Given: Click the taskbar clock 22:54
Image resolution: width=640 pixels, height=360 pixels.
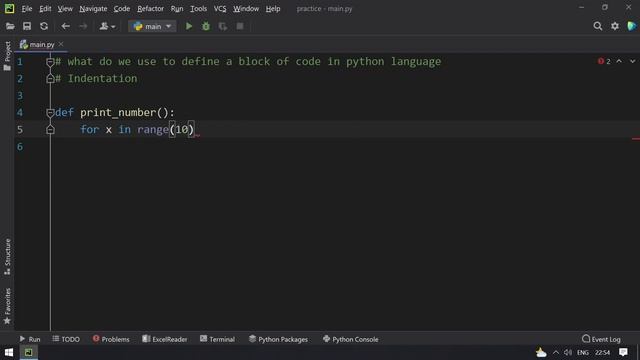Looking at the screenshot, I should [602, 352].
